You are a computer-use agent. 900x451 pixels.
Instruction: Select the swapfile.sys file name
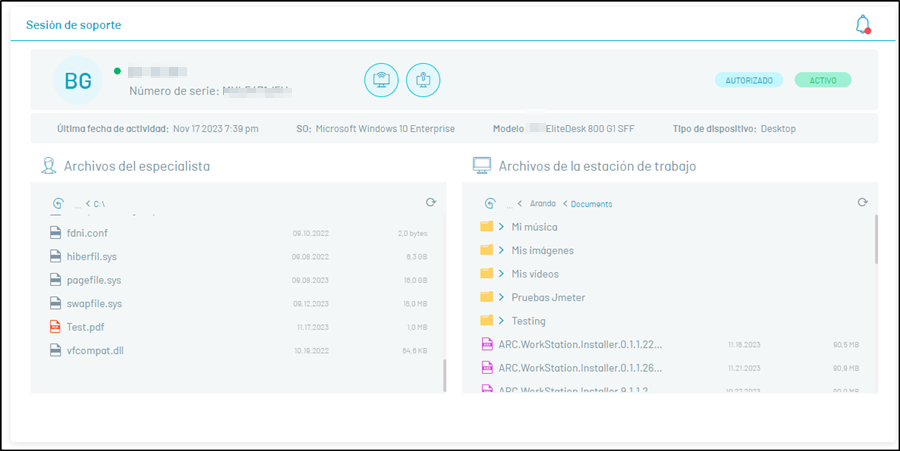94,304
